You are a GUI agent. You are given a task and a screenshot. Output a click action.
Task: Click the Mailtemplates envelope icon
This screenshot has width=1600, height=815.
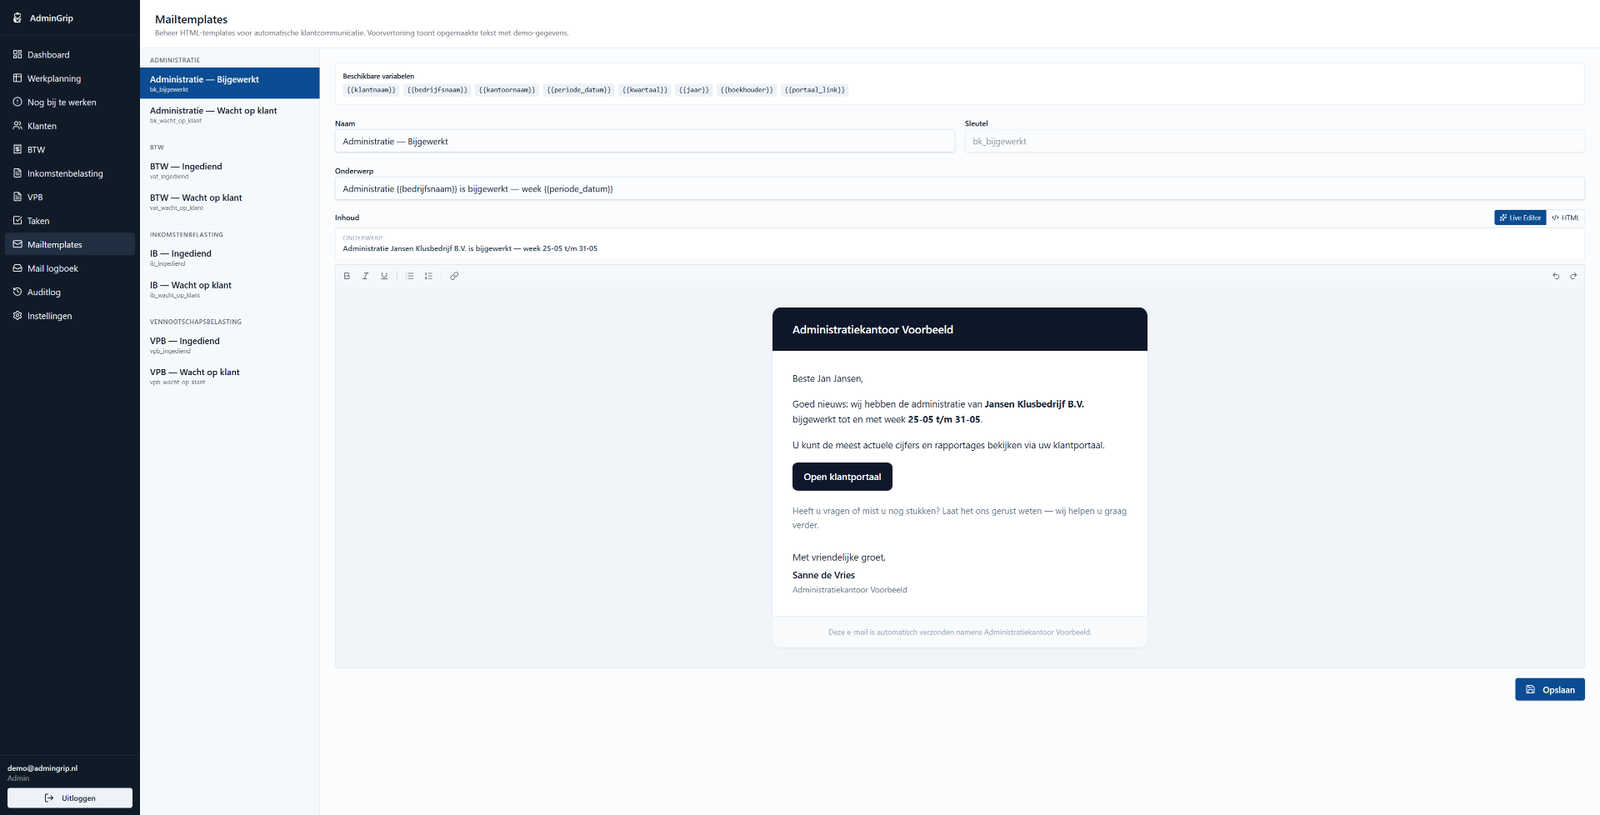[x=17, y=244]
